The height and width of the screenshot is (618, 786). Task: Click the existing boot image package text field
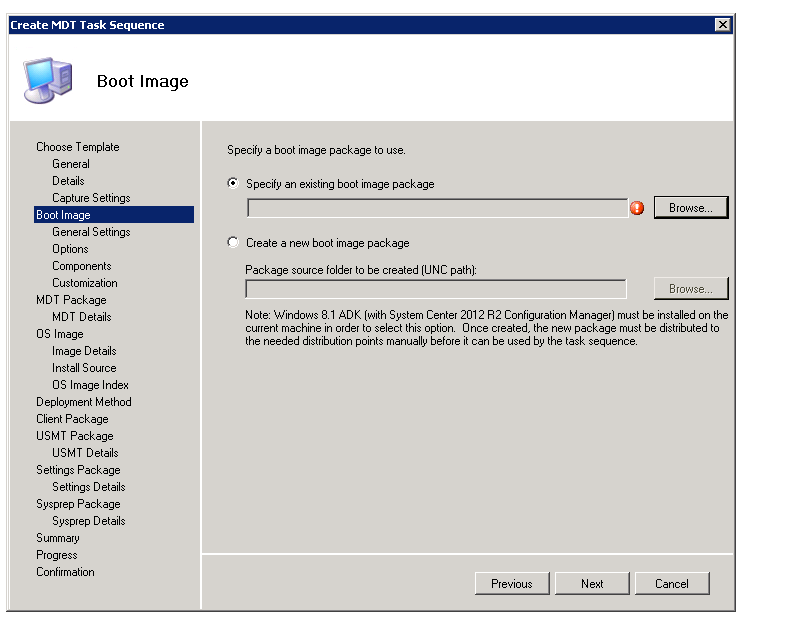[x=437, y=208]
